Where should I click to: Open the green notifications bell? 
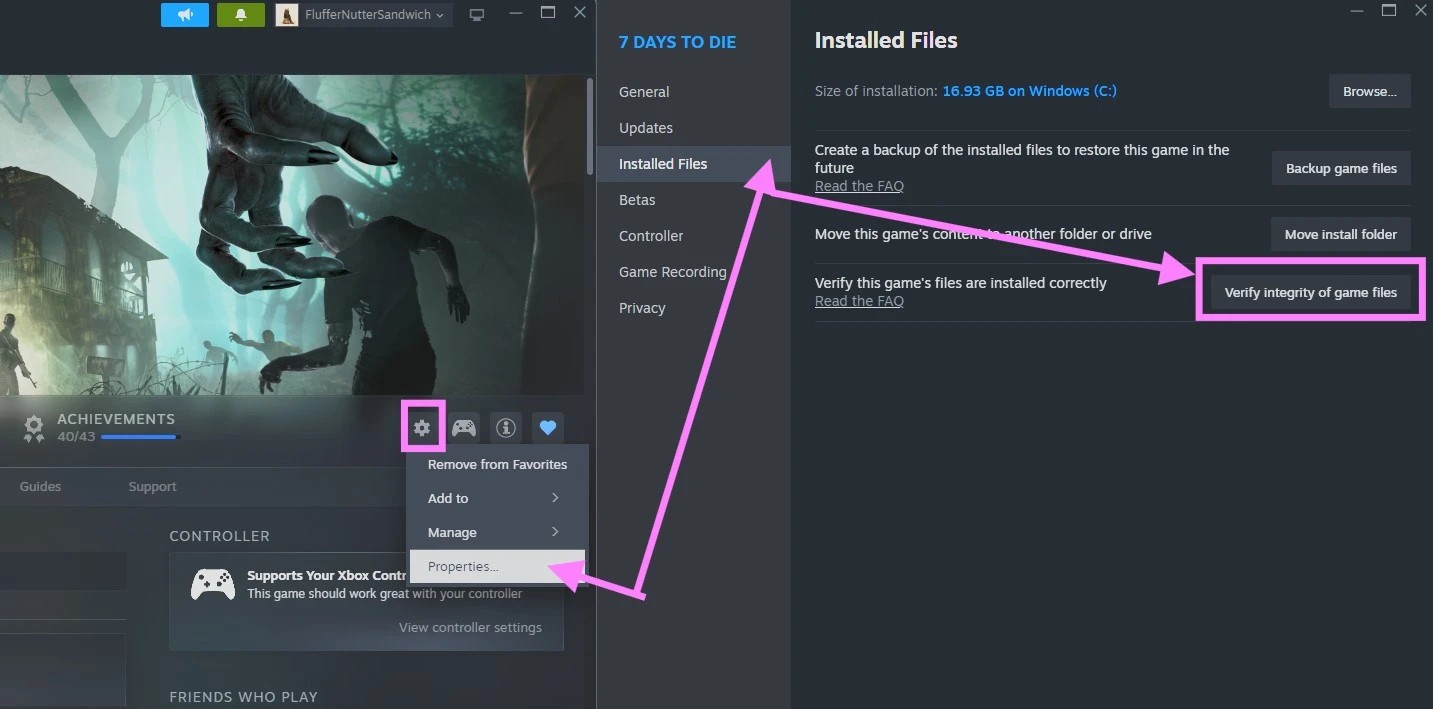[x=241, y=15]
